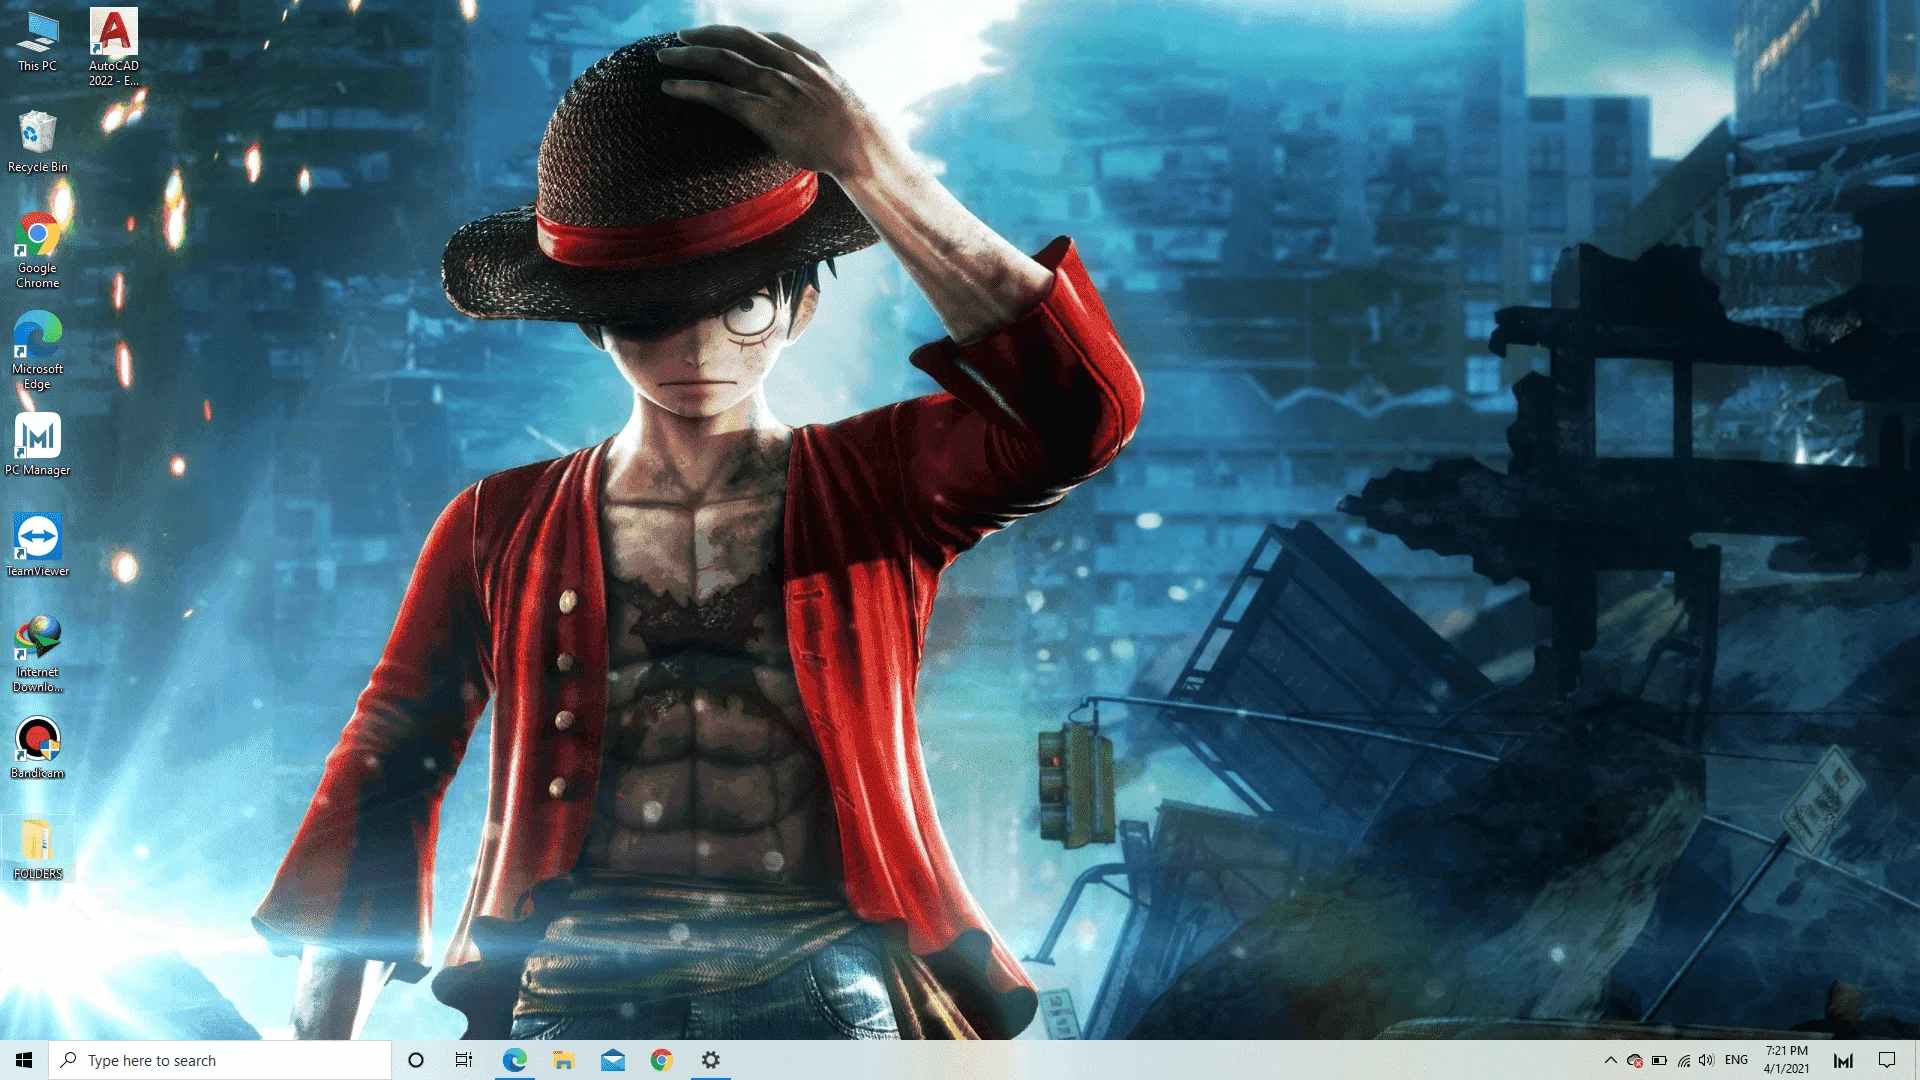
Task: Open Task View on the taskbar
Action: pyautogui.click(x=464, y=1060)
